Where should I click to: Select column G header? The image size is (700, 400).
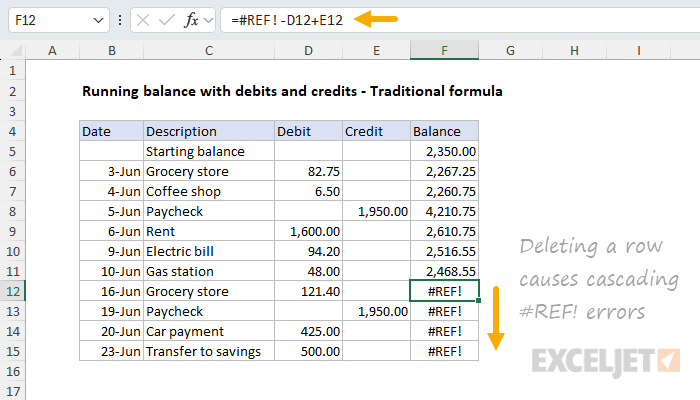[x=510, y=50]
